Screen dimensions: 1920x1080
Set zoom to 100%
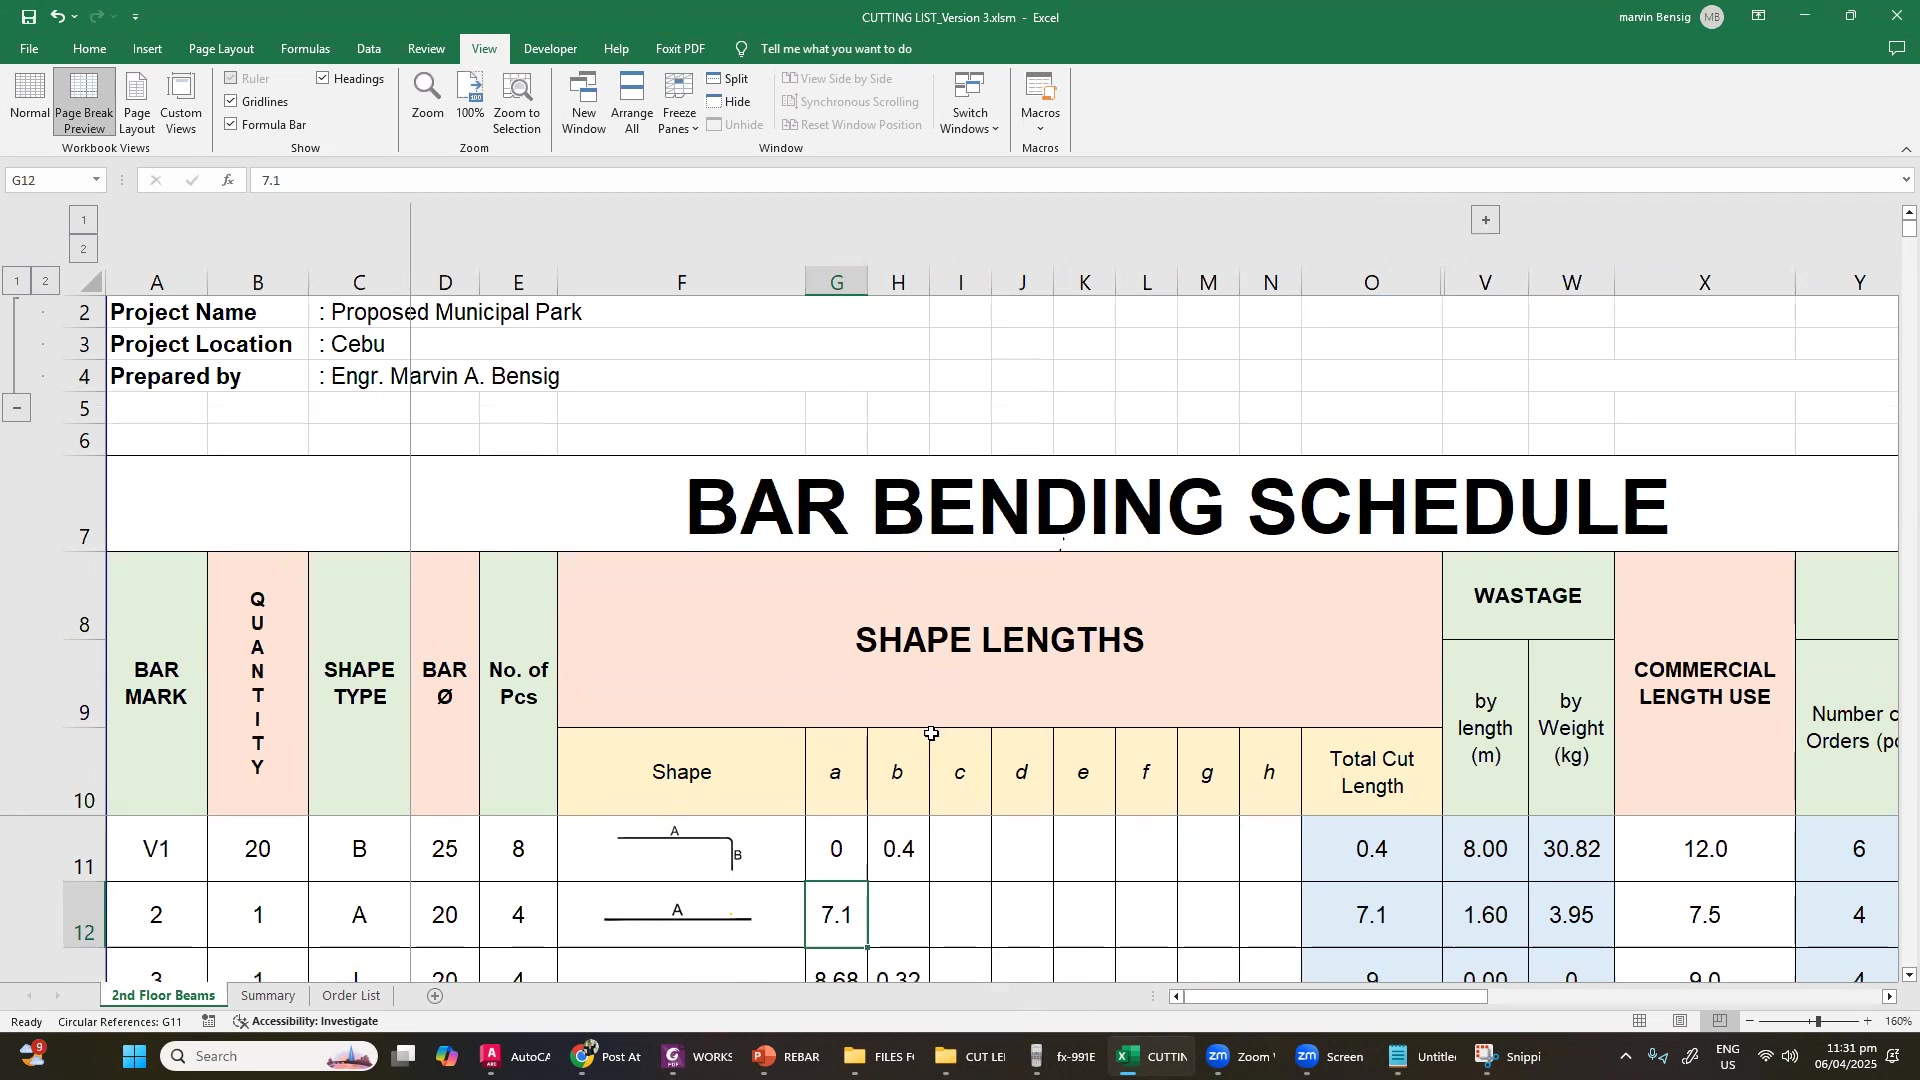point(471,97)
